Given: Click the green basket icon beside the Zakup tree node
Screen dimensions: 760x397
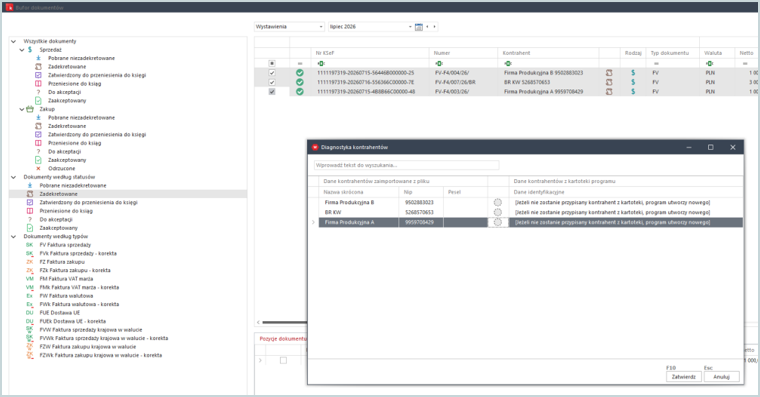Looking at the screenshot, I should 30,109.
